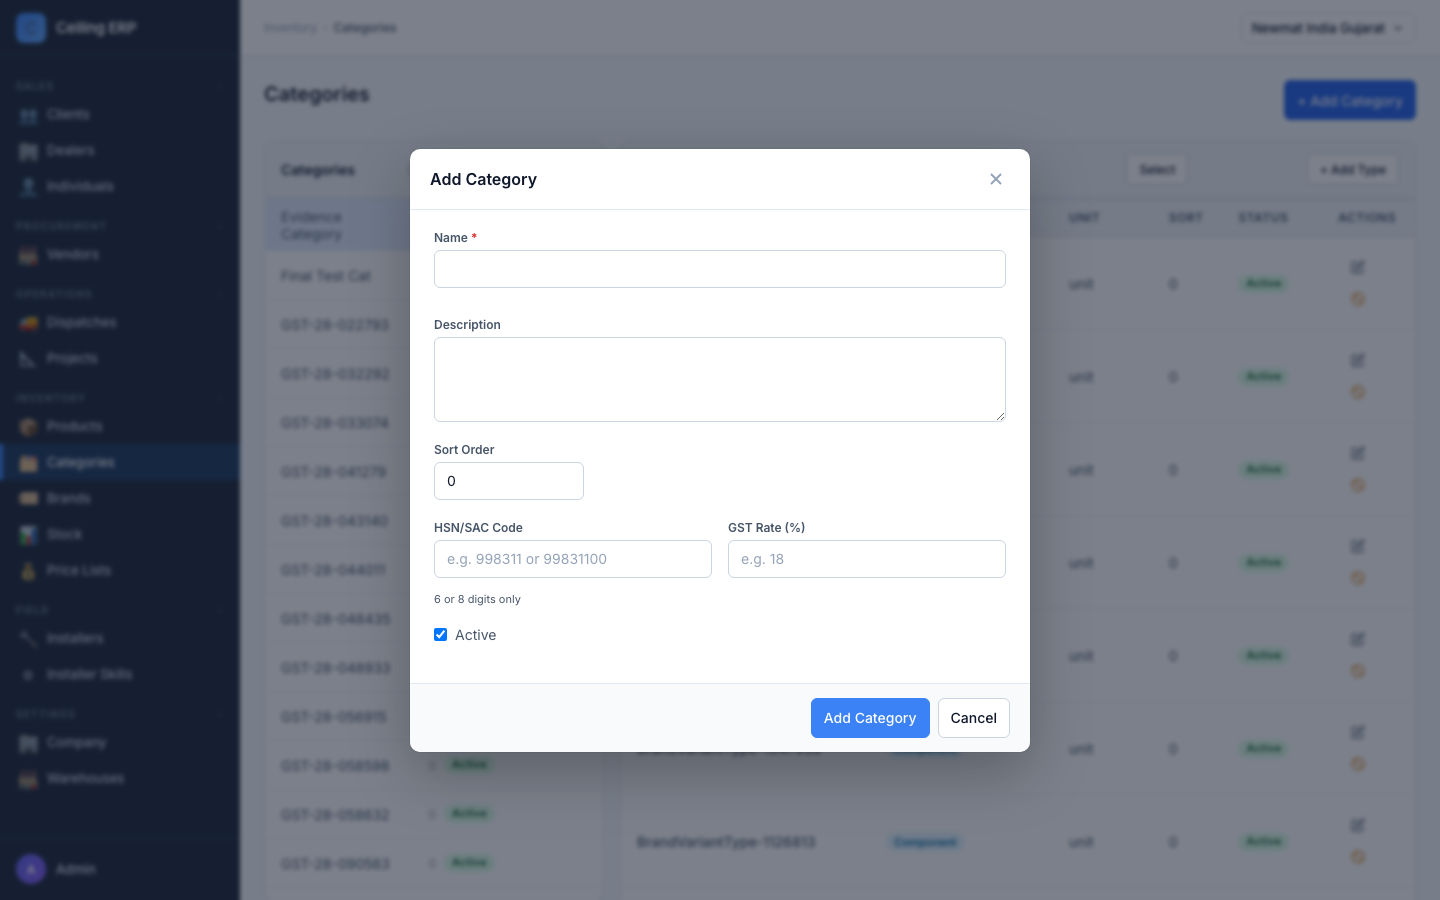
Task: Close the Add Category dialog with the X
Action: [x=996, y=179]
